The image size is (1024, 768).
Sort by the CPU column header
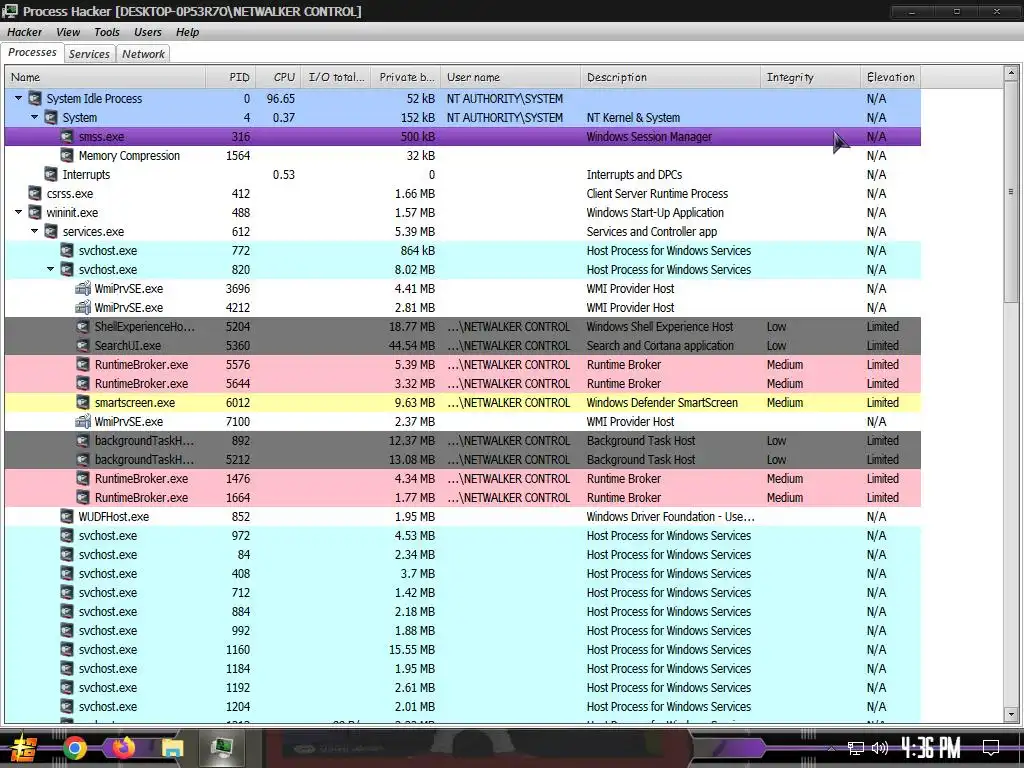(x=278, y=77)
